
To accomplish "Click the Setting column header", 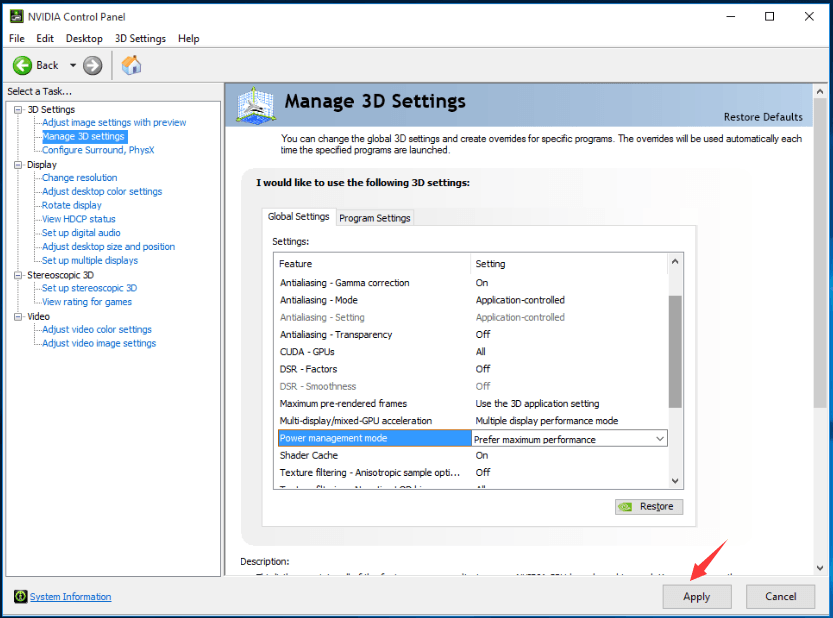I will (569, 264).
